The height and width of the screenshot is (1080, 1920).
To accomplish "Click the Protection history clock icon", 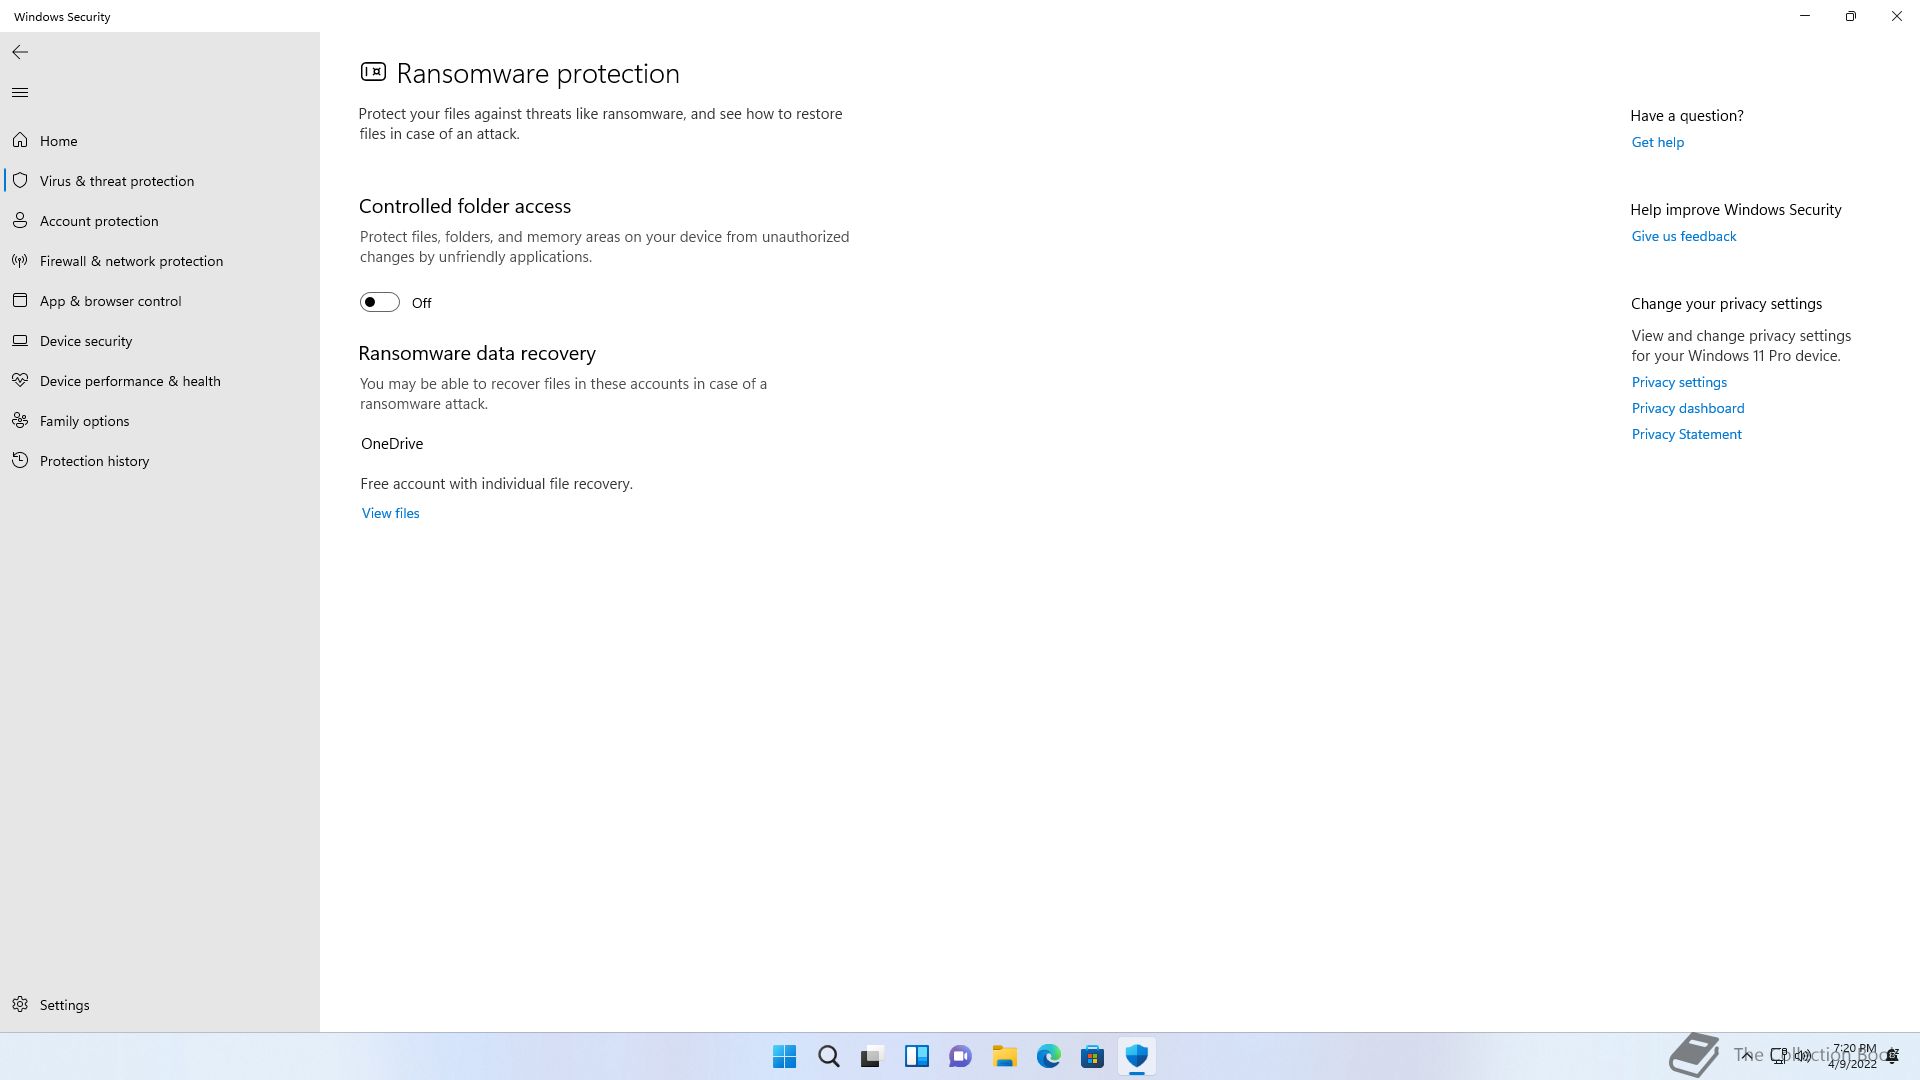I will pyautogui.click(x=20, y=460).
